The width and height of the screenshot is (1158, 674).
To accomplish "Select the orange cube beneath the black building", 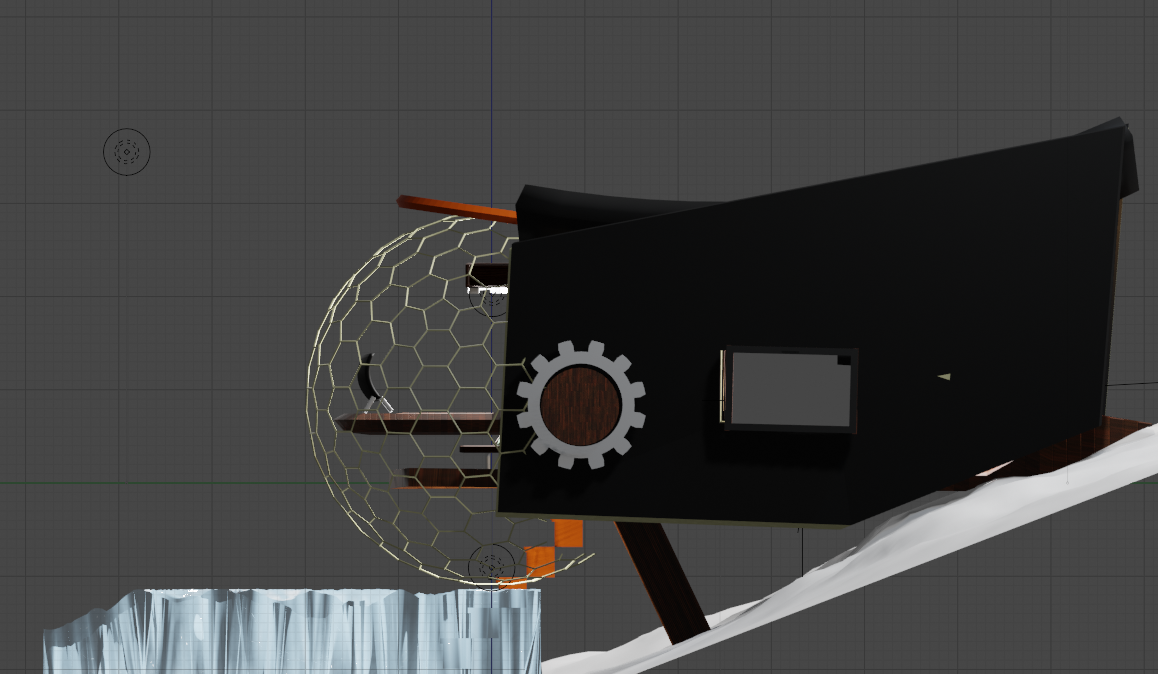I will coord(567,534).
